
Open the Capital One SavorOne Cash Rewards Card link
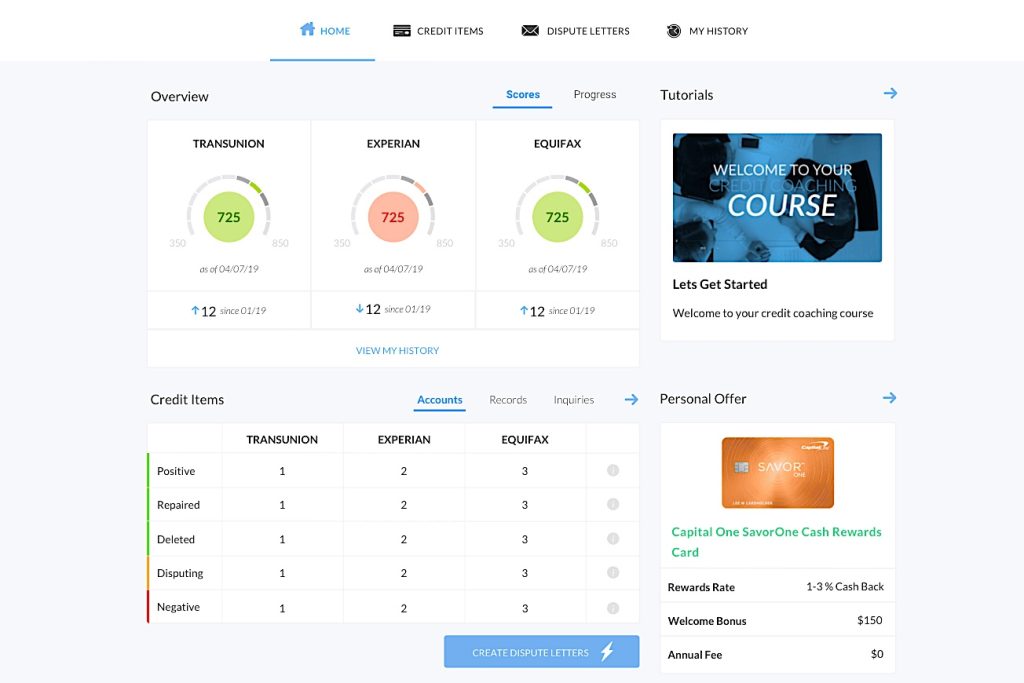tap(777, 543)
